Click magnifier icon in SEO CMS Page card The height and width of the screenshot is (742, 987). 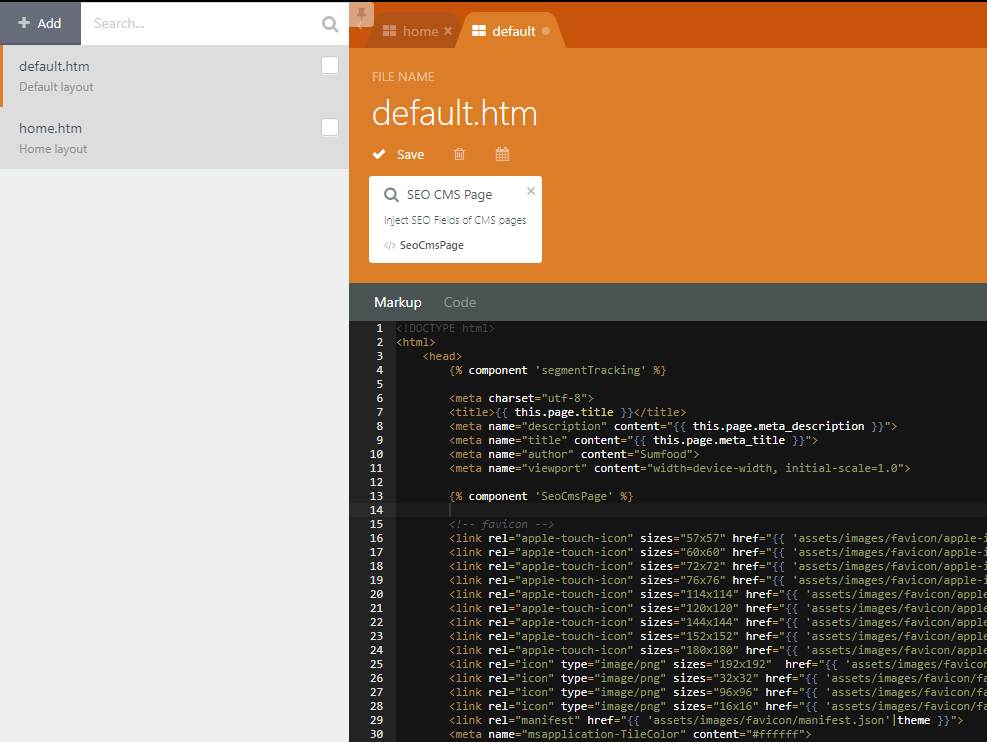tap(391, 194)
